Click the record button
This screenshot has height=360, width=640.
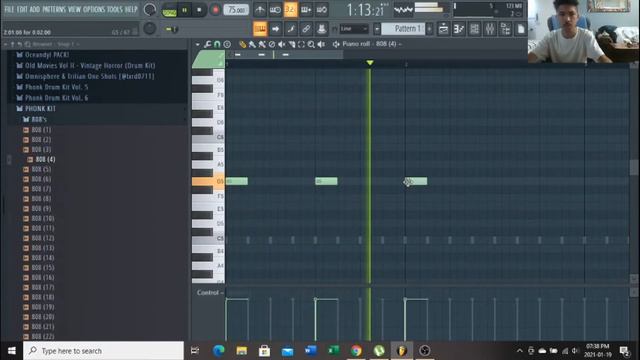(215, 10)
